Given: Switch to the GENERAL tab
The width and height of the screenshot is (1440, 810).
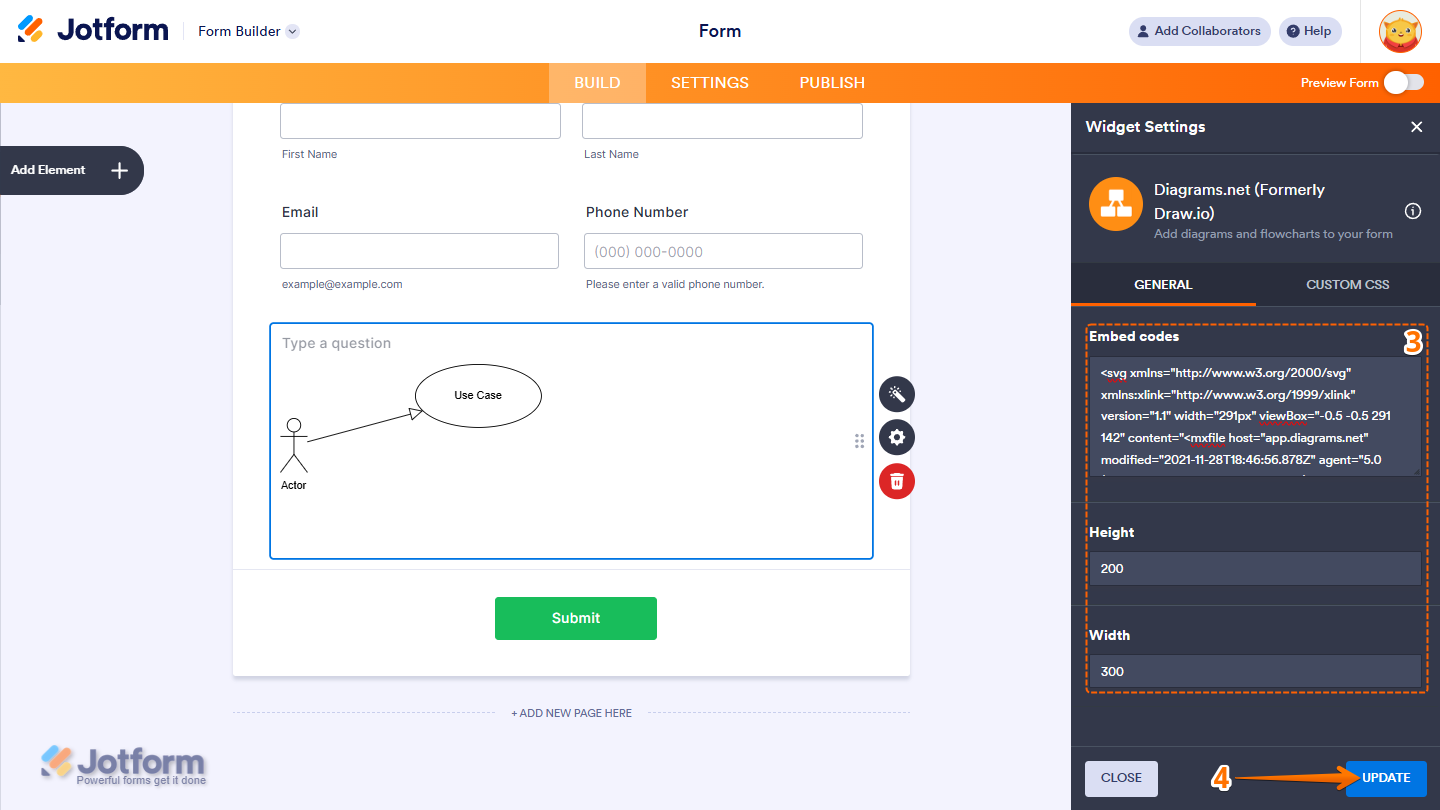Looking at the screenshot, I should [x=1163, y=285].
